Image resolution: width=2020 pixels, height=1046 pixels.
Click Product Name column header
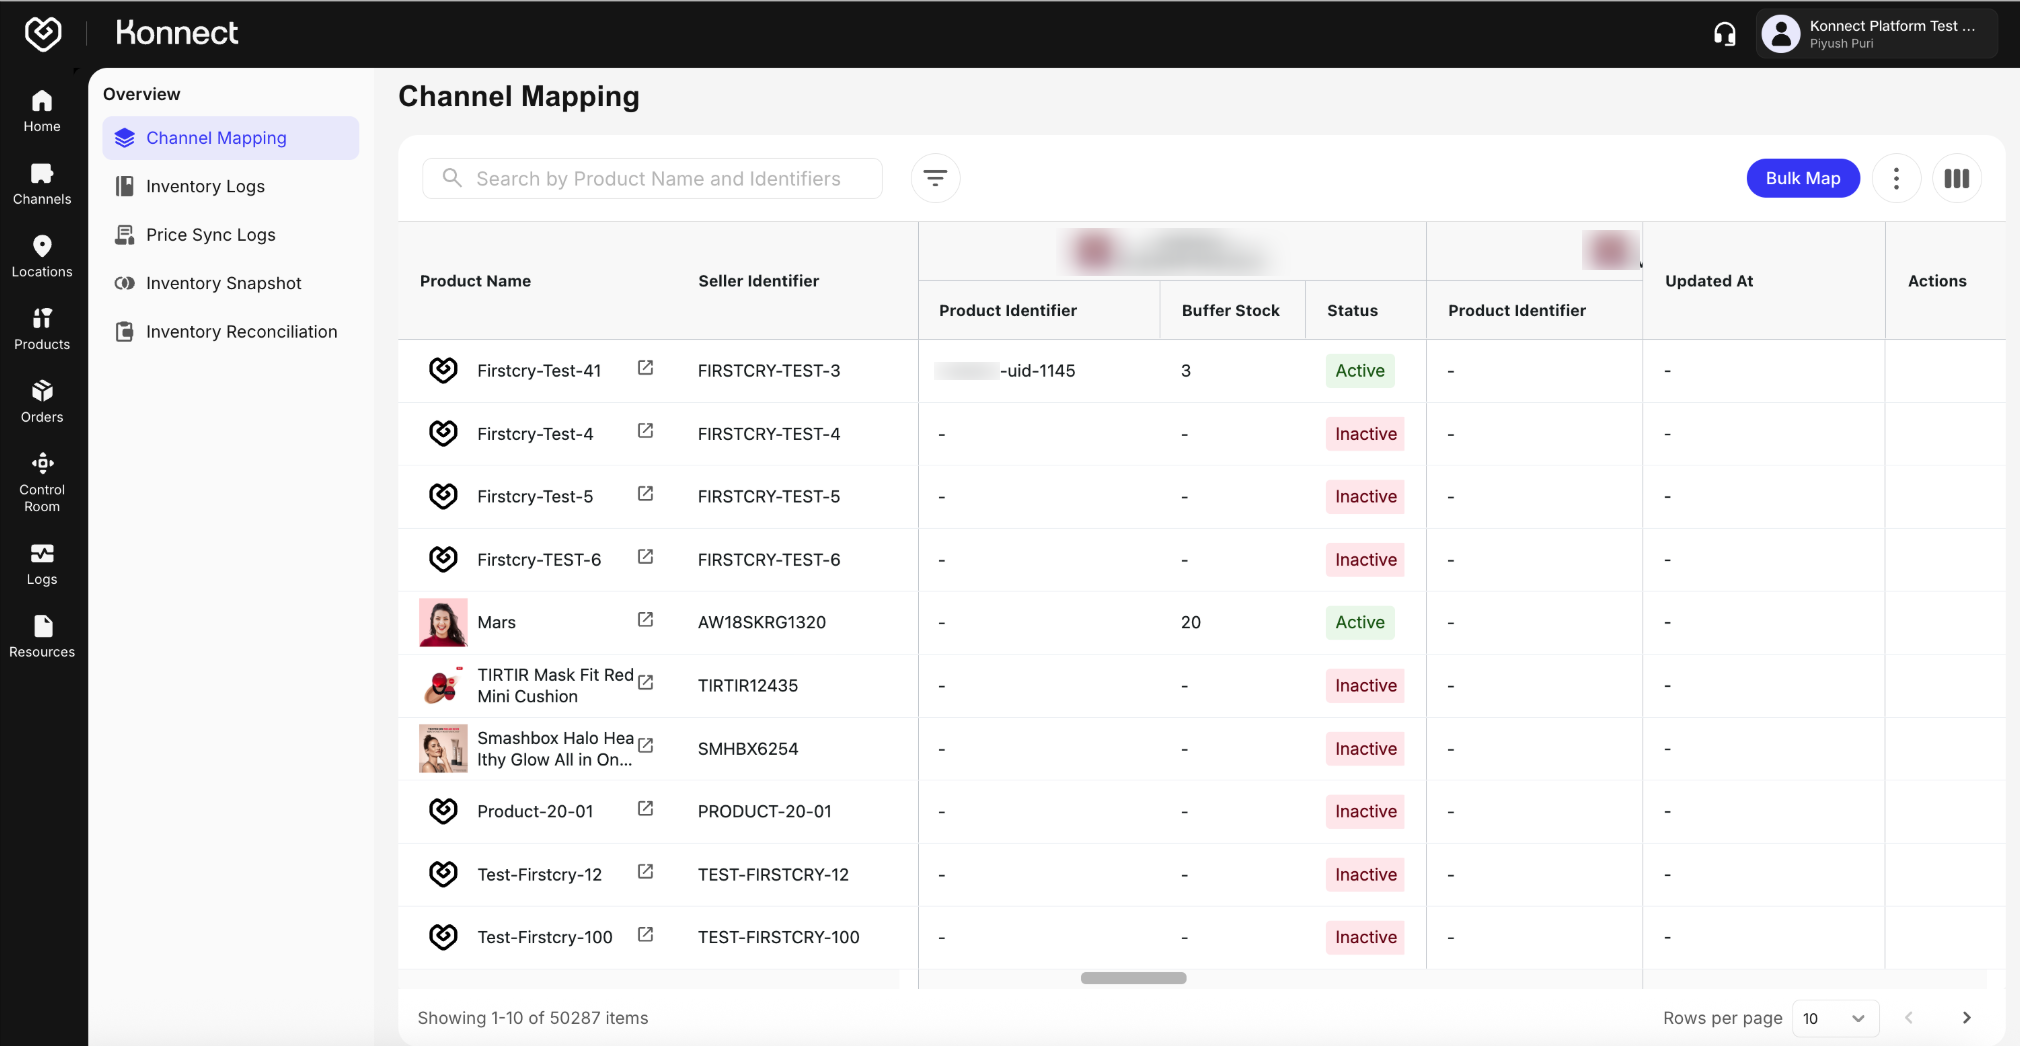point(475,281)
